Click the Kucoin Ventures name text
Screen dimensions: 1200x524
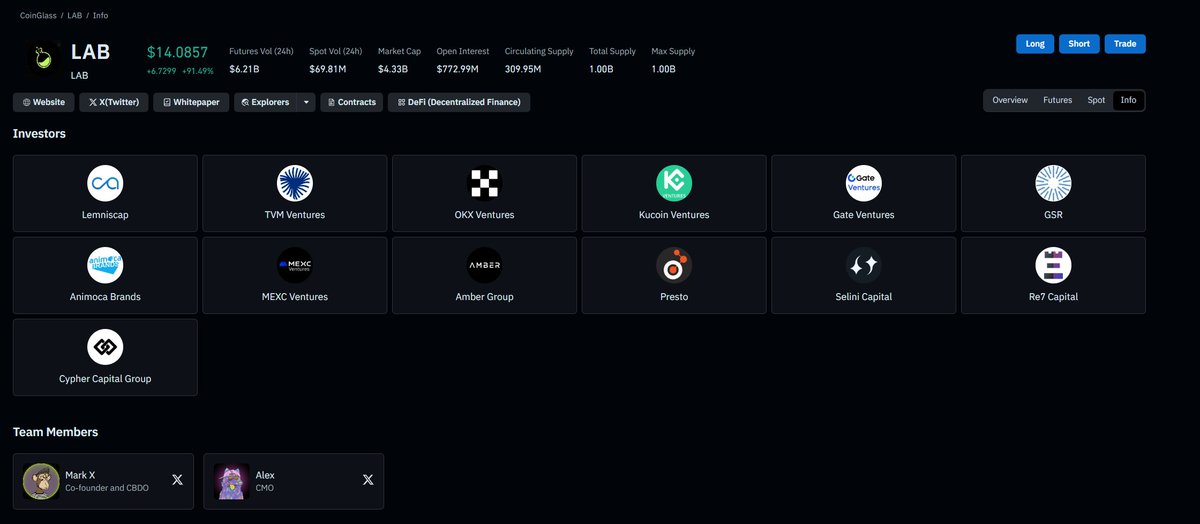pos(674,215)
